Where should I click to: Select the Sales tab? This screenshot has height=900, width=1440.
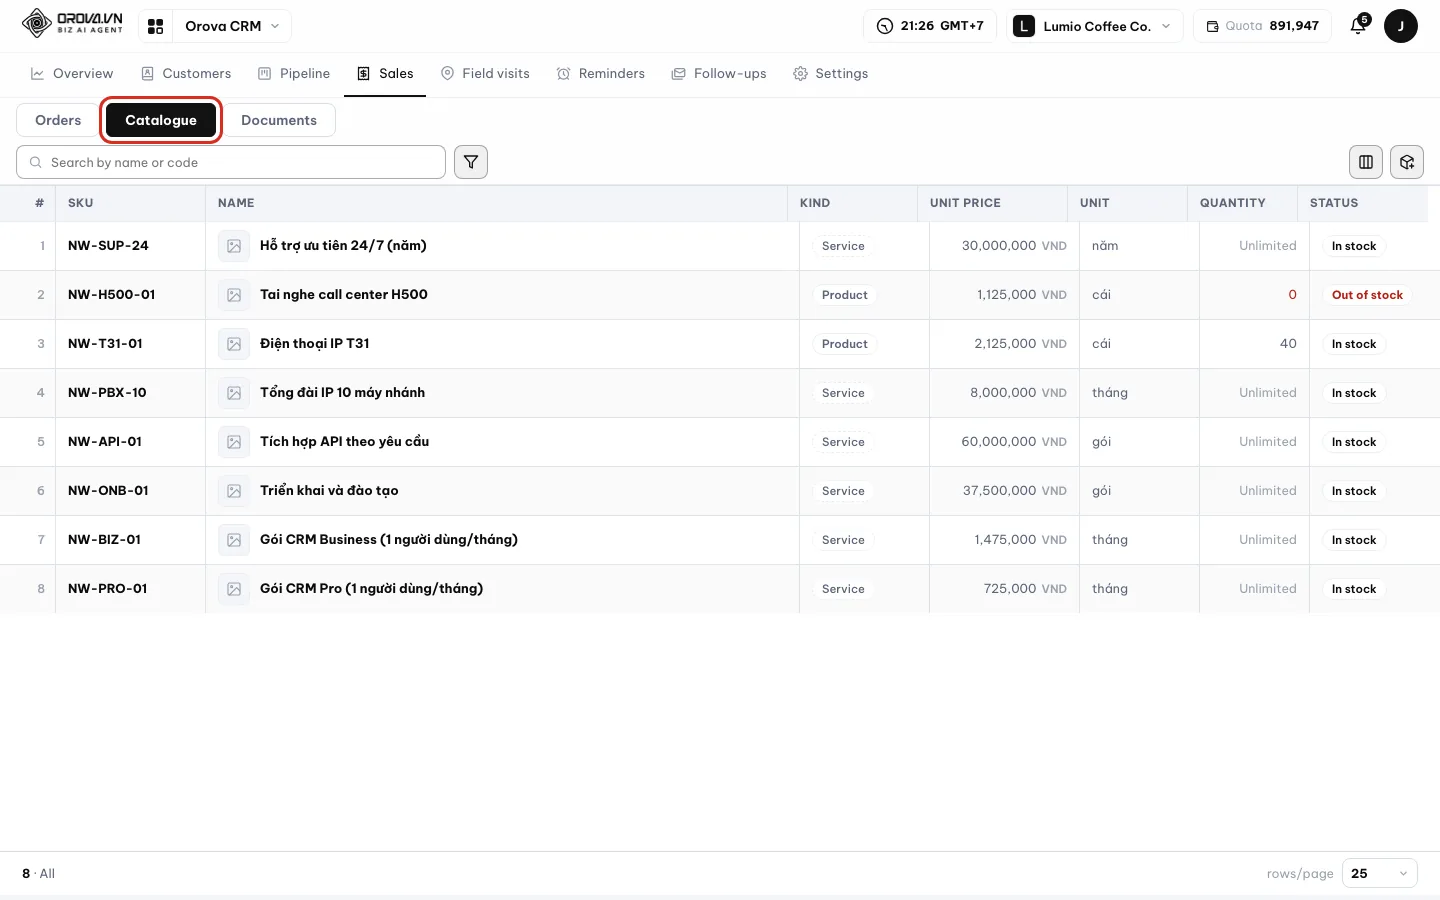[x=385, y=74]
